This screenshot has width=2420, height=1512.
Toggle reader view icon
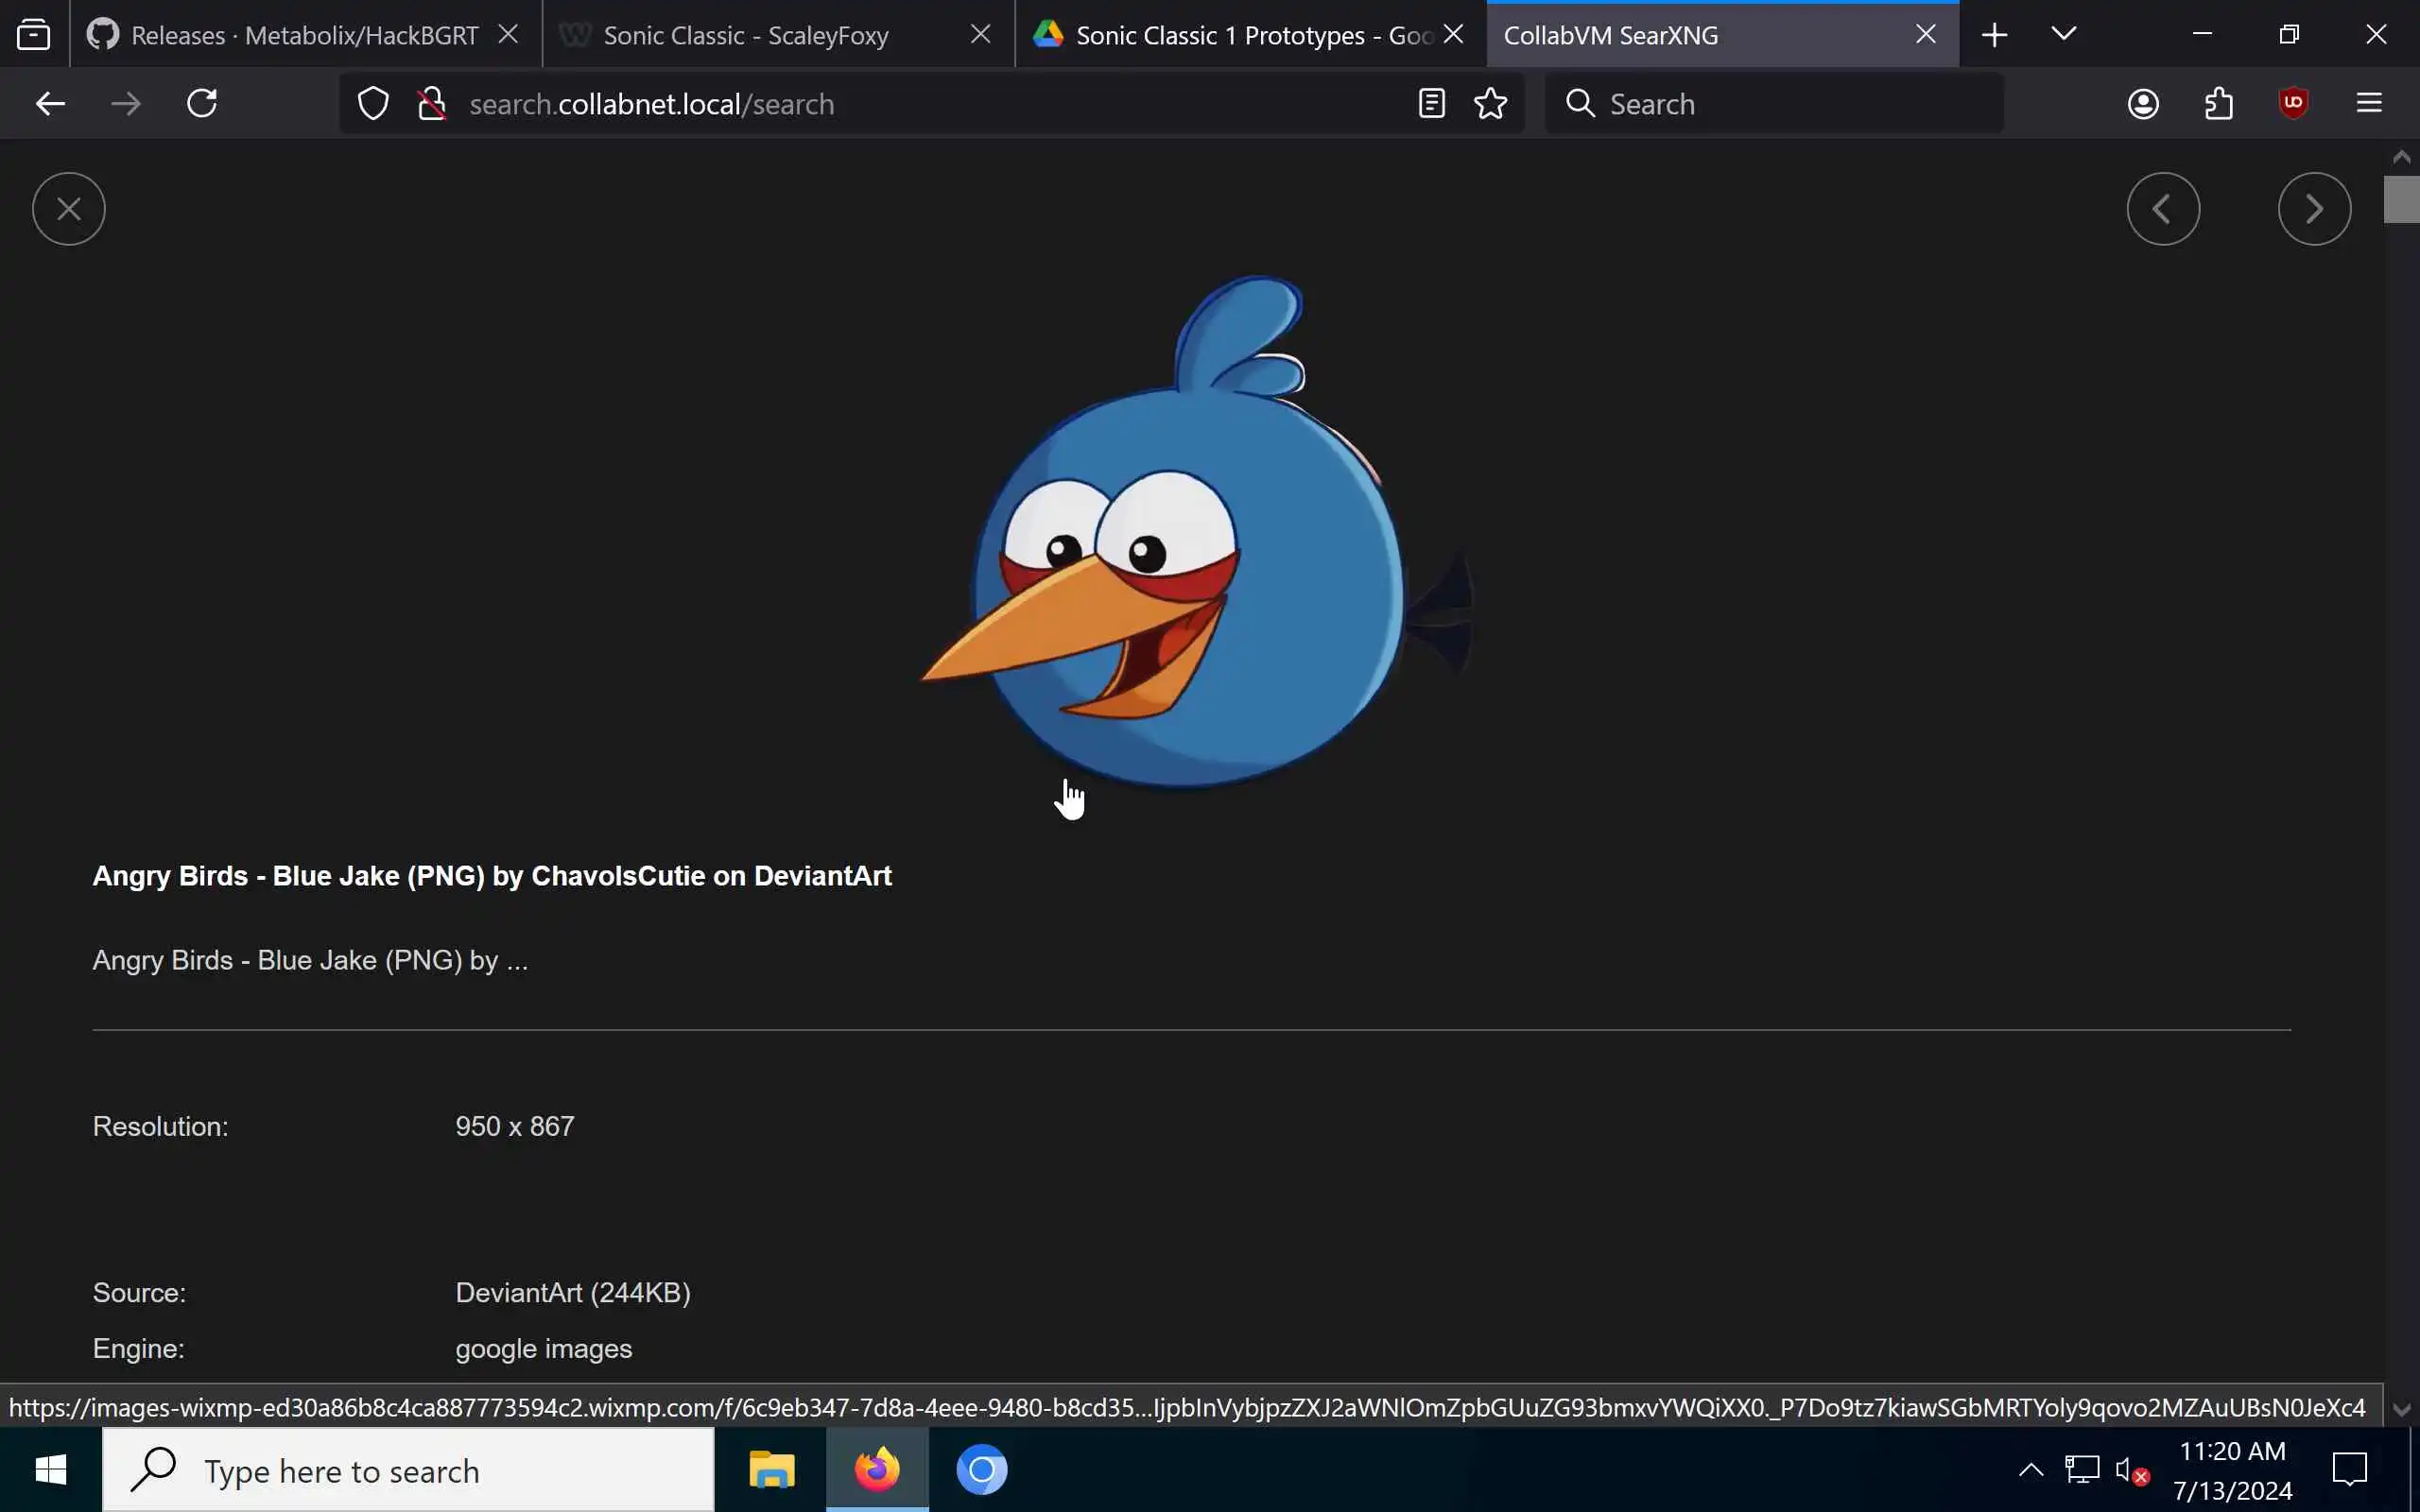point(1431,103)
